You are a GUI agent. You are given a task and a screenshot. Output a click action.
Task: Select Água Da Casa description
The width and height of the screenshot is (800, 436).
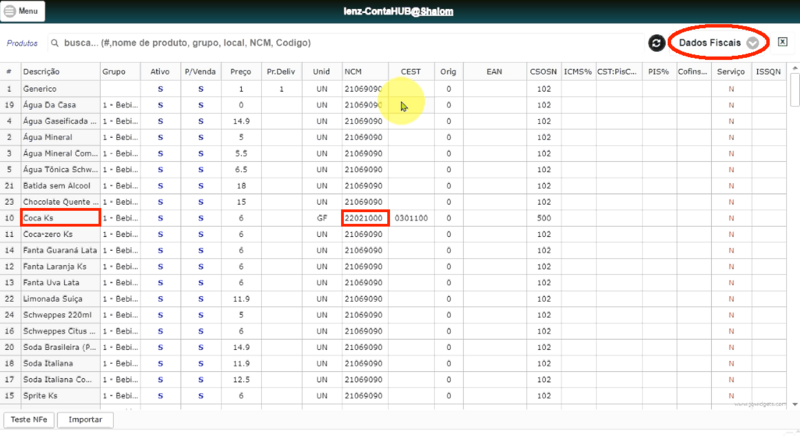(60, 105)
